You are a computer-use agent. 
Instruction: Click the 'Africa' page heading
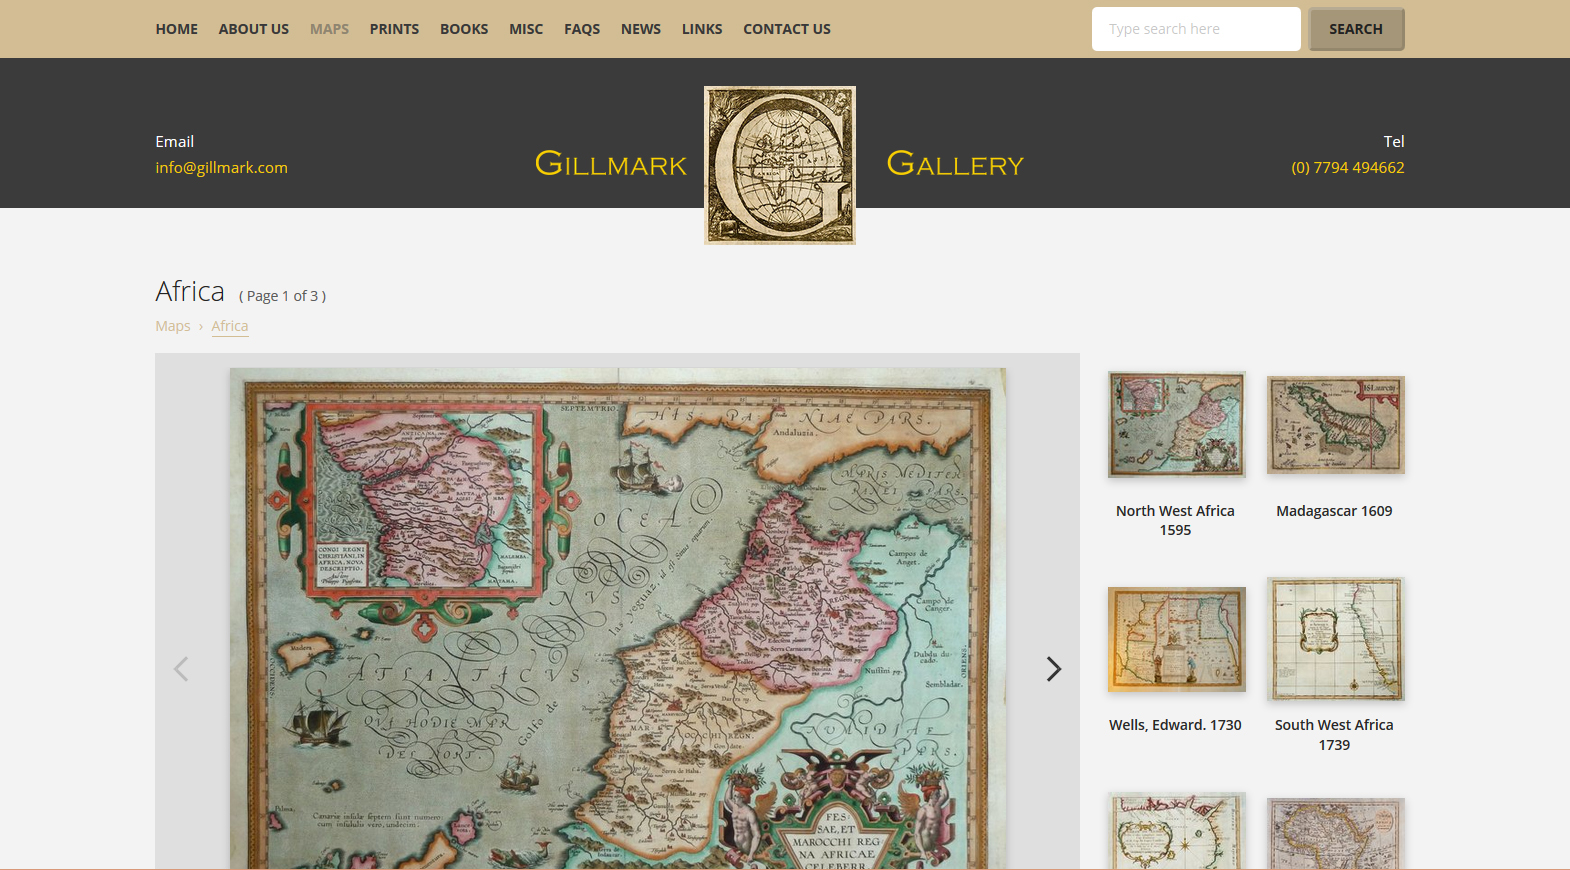(190, 291)
